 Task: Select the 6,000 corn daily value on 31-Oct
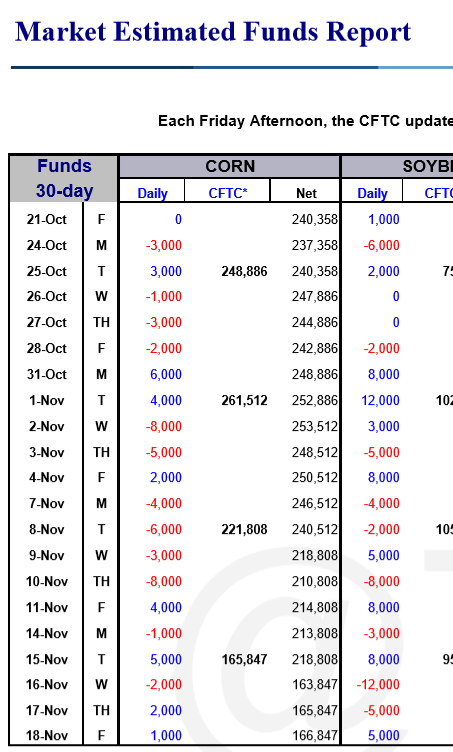166,375
